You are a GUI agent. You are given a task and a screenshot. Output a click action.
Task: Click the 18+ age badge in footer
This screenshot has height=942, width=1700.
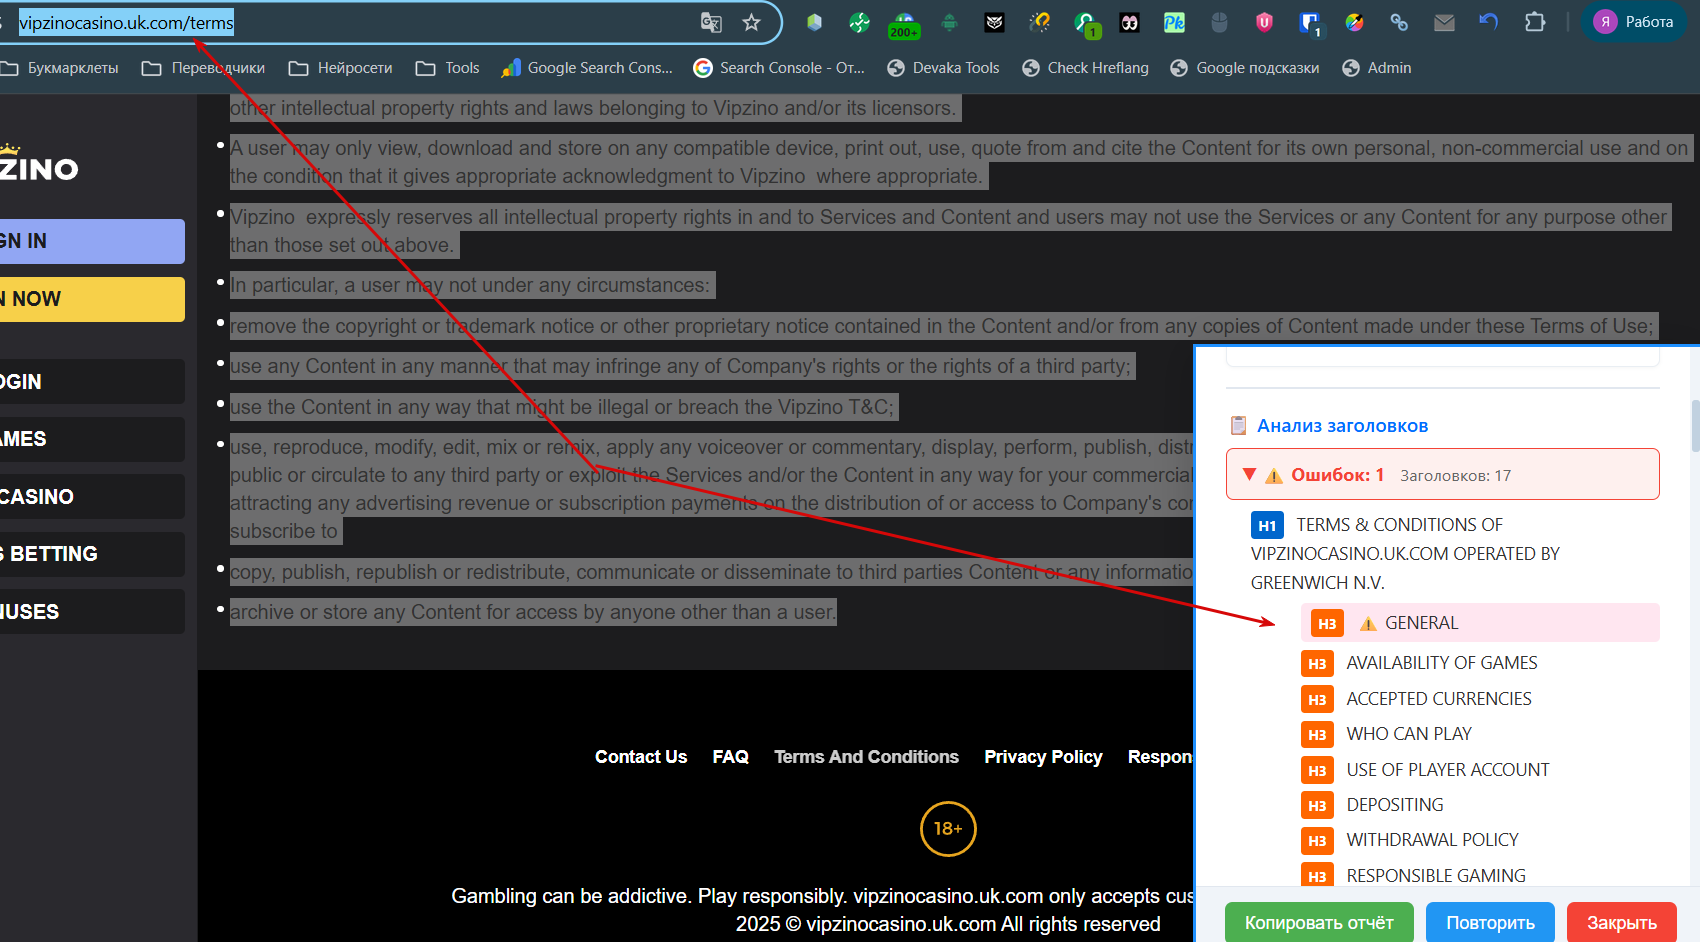[x=948, y=829]
